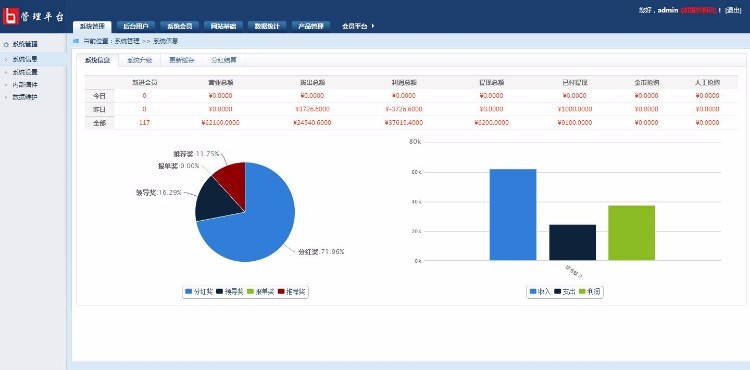Open the navigation tab between 系统会员 and 数据统计
The image size is (750, 370).
[x=223, y=26]
